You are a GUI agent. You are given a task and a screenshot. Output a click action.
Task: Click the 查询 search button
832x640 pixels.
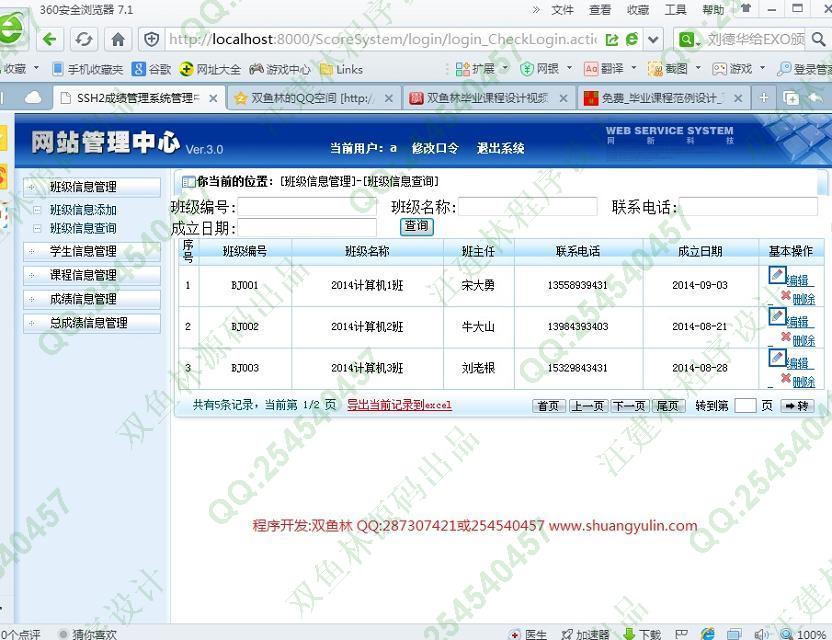417,227
